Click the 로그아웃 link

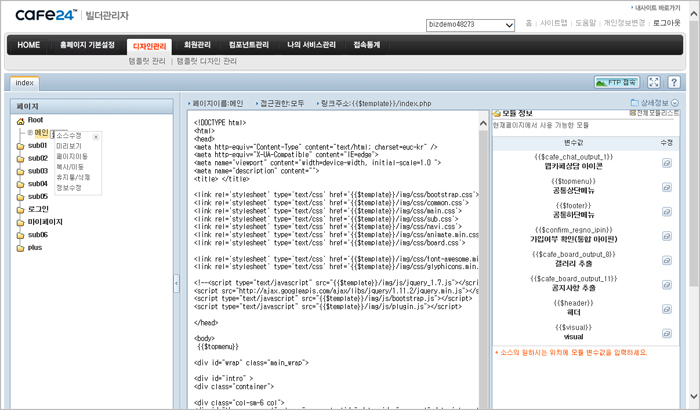(x=667, y=23)
